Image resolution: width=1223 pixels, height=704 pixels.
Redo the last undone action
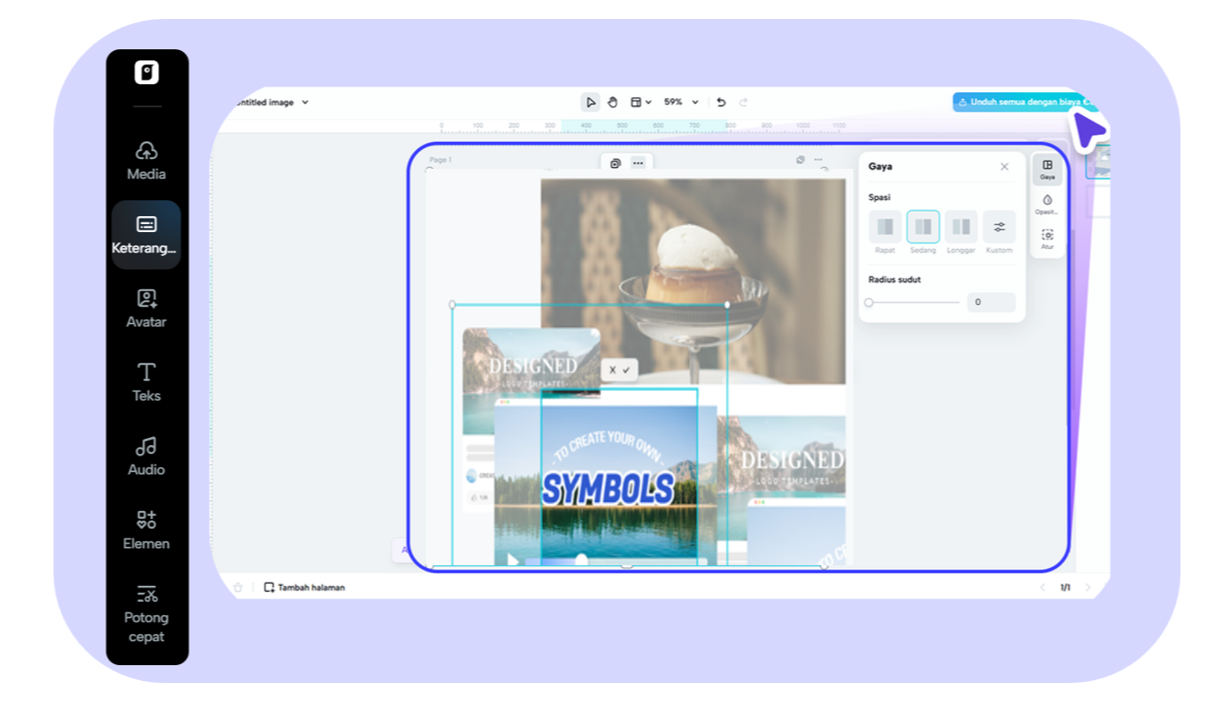743,102
